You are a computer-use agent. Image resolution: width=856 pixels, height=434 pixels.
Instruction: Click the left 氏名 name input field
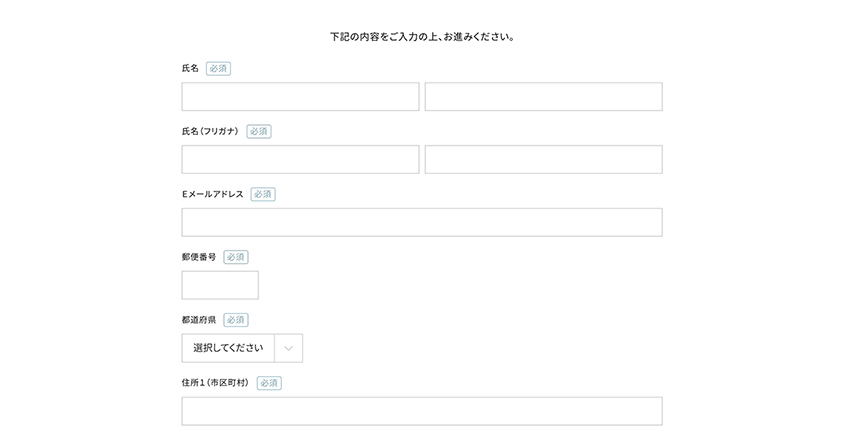pos(300,97)
